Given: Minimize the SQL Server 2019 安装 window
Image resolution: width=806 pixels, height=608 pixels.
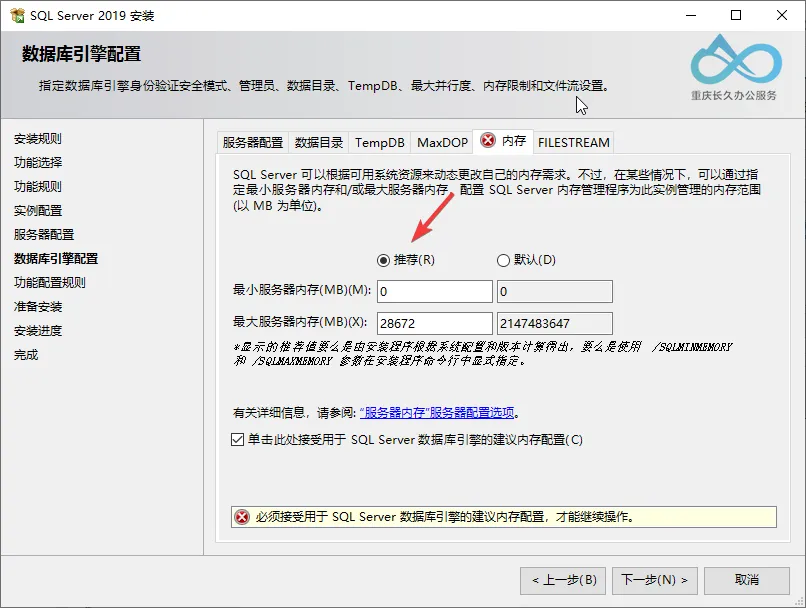Looking at the screenshot, I should pyautogui.click(x=691, y=15).
